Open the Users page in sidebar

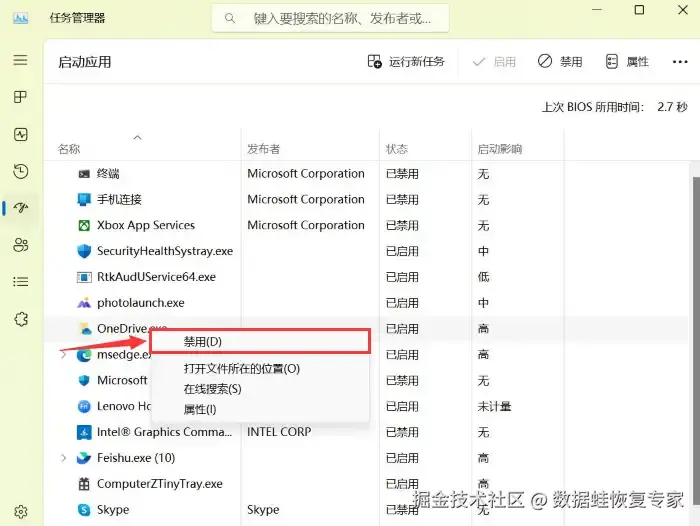tap(21, 245)
